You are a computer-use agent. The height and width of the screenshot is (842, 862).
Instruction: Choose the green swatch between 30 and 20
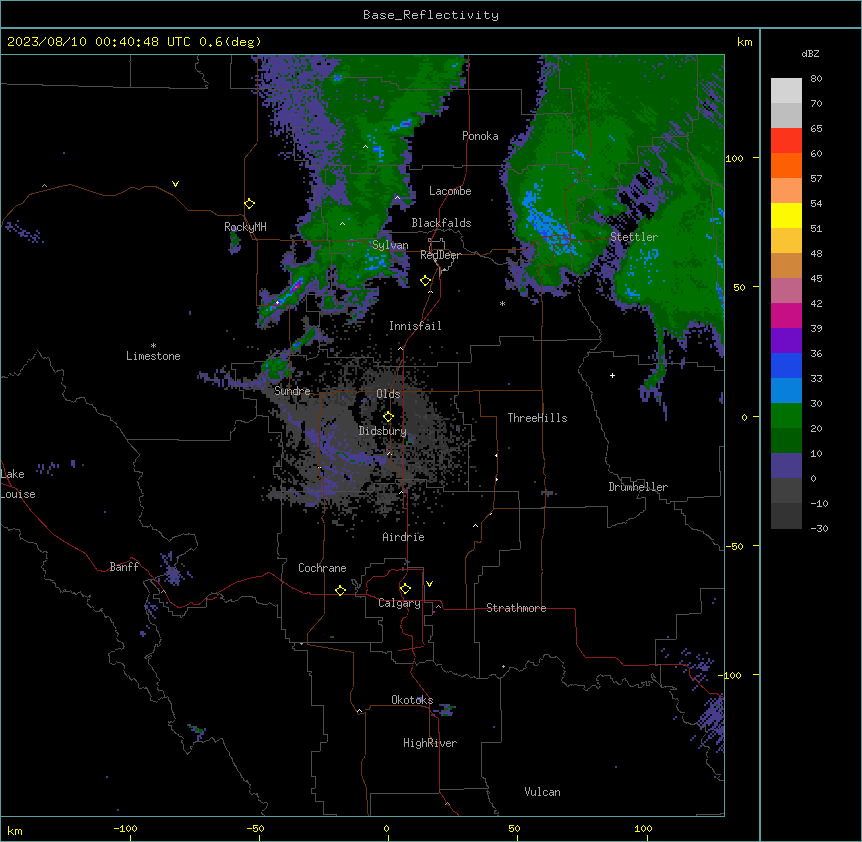(x=786, y=416)
